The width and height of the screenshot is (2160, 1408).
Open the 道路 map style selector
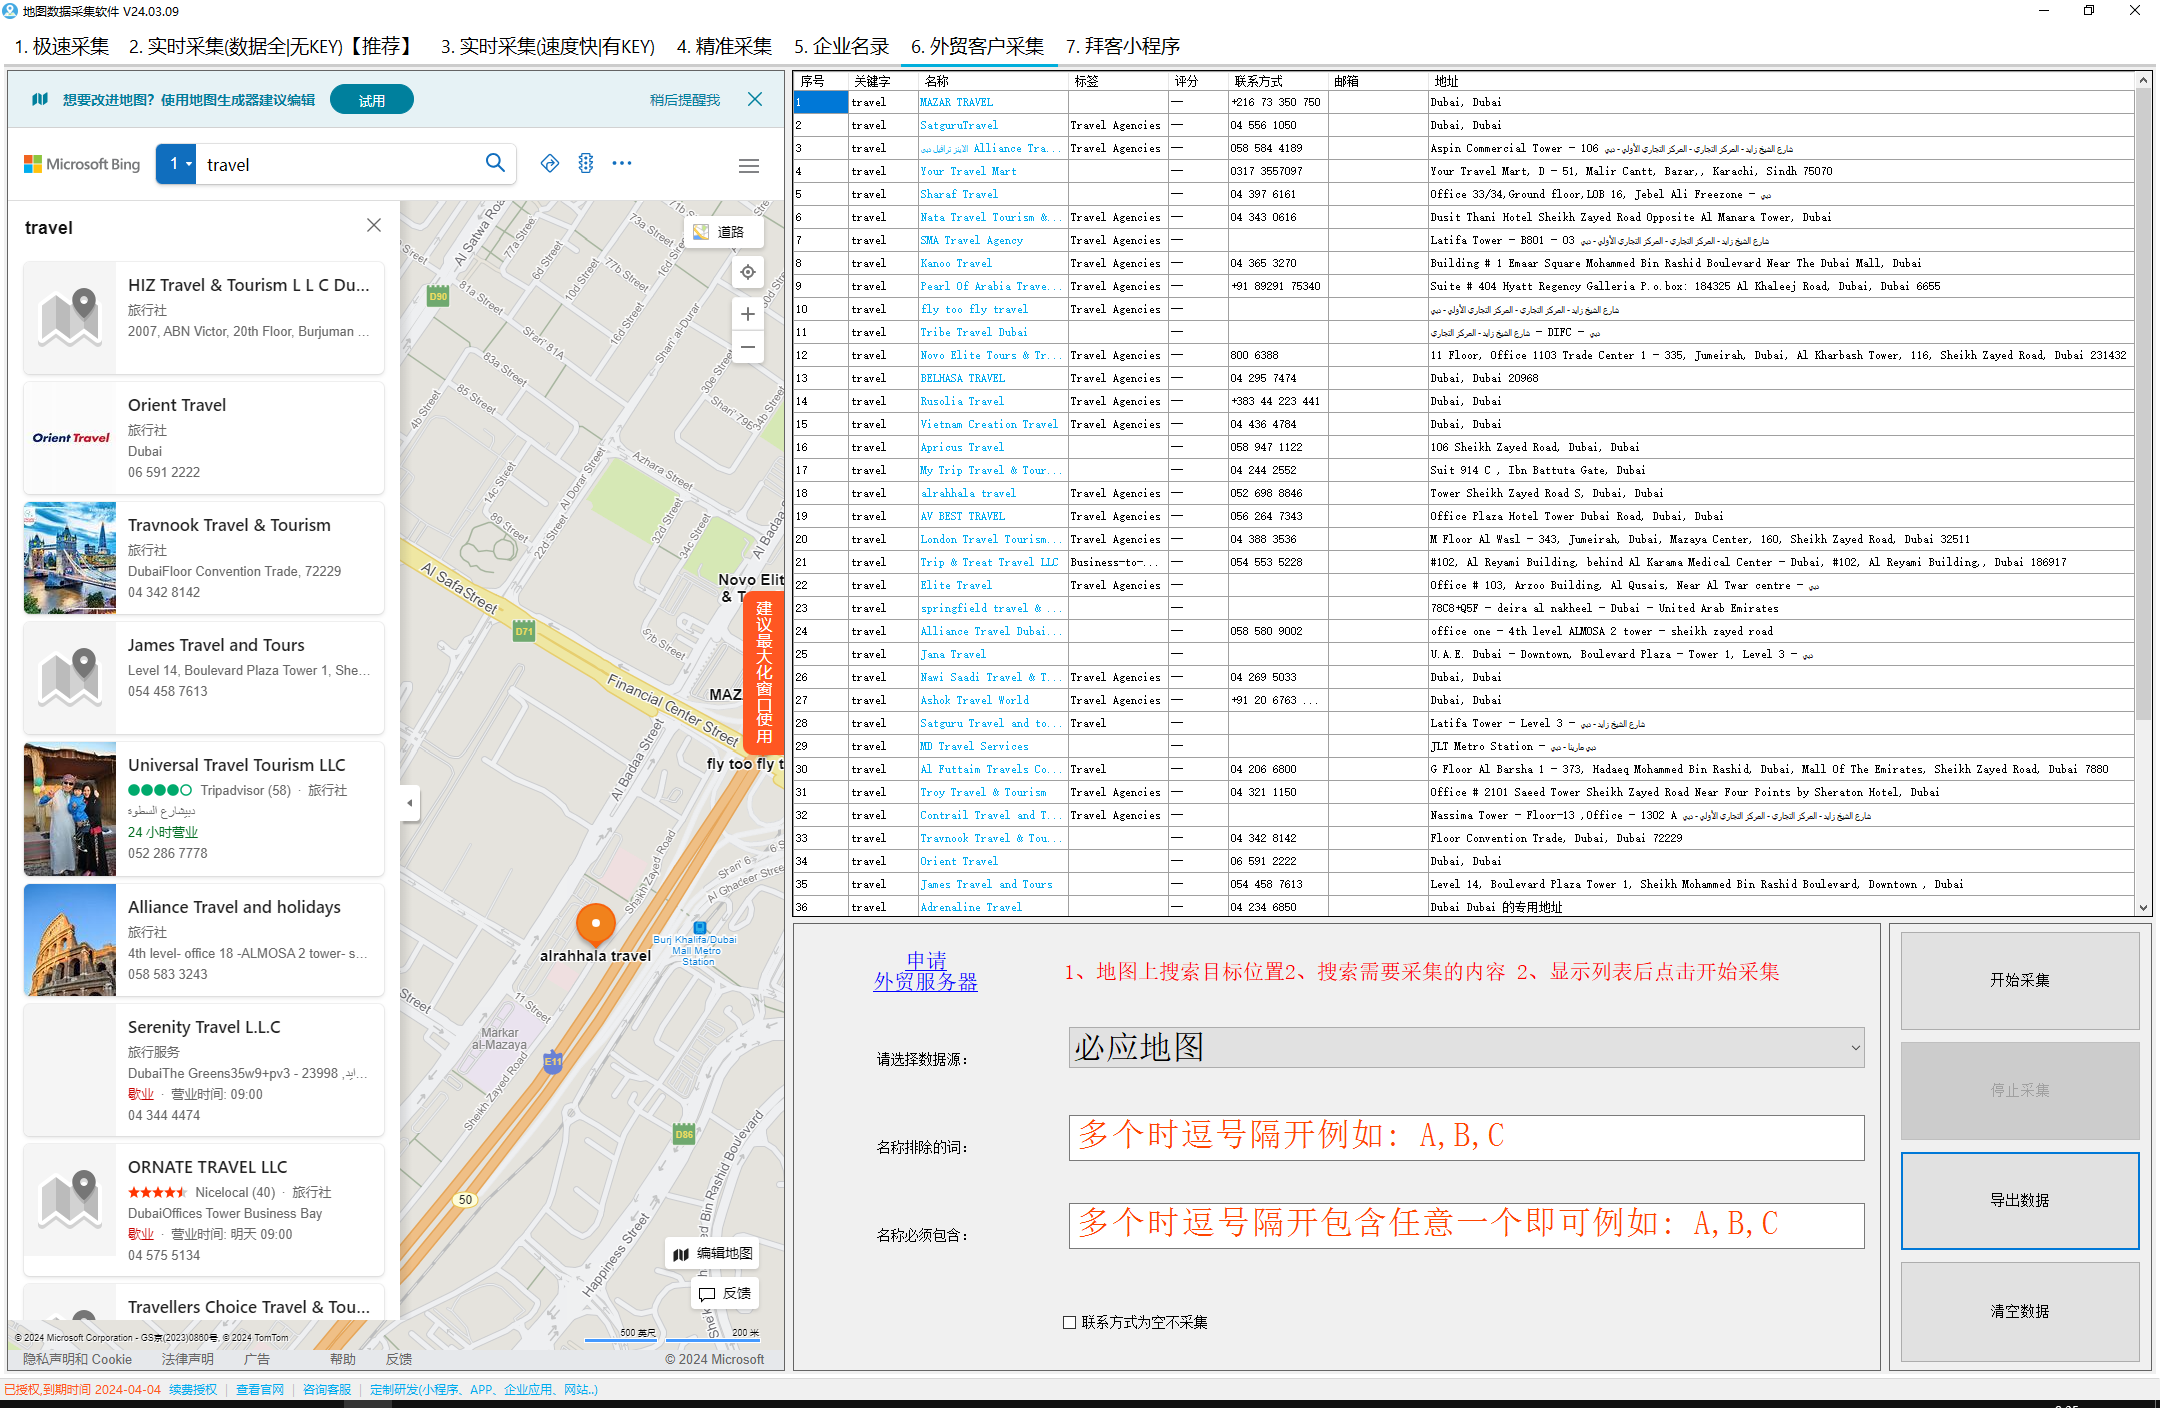(x=722, y=231)
